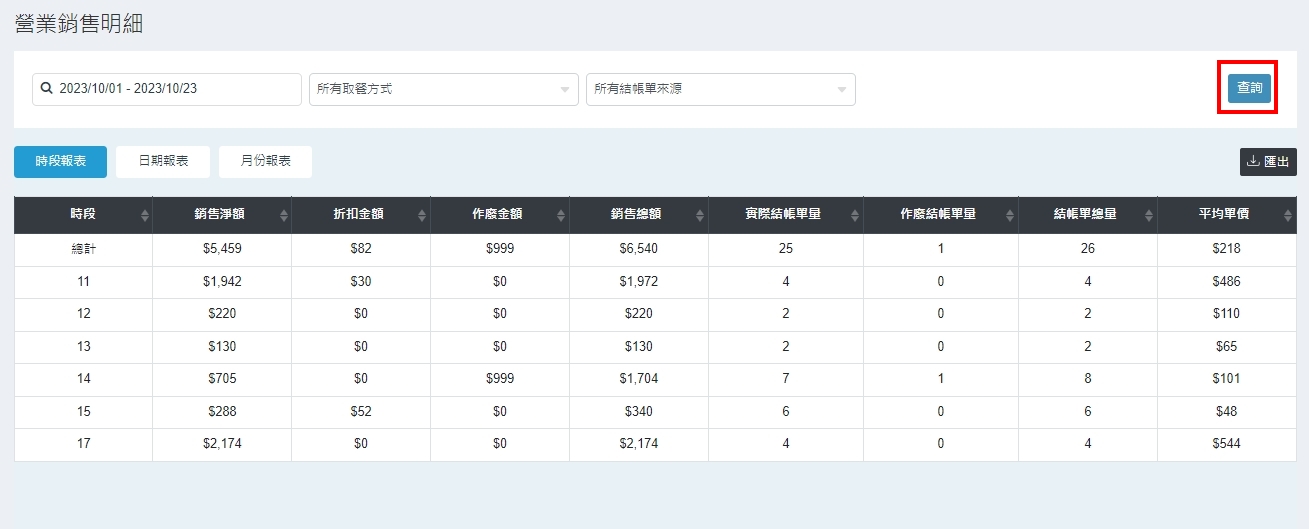Select the 總計 row in the table
The image size is (1309, 529).
click(83, 249)
